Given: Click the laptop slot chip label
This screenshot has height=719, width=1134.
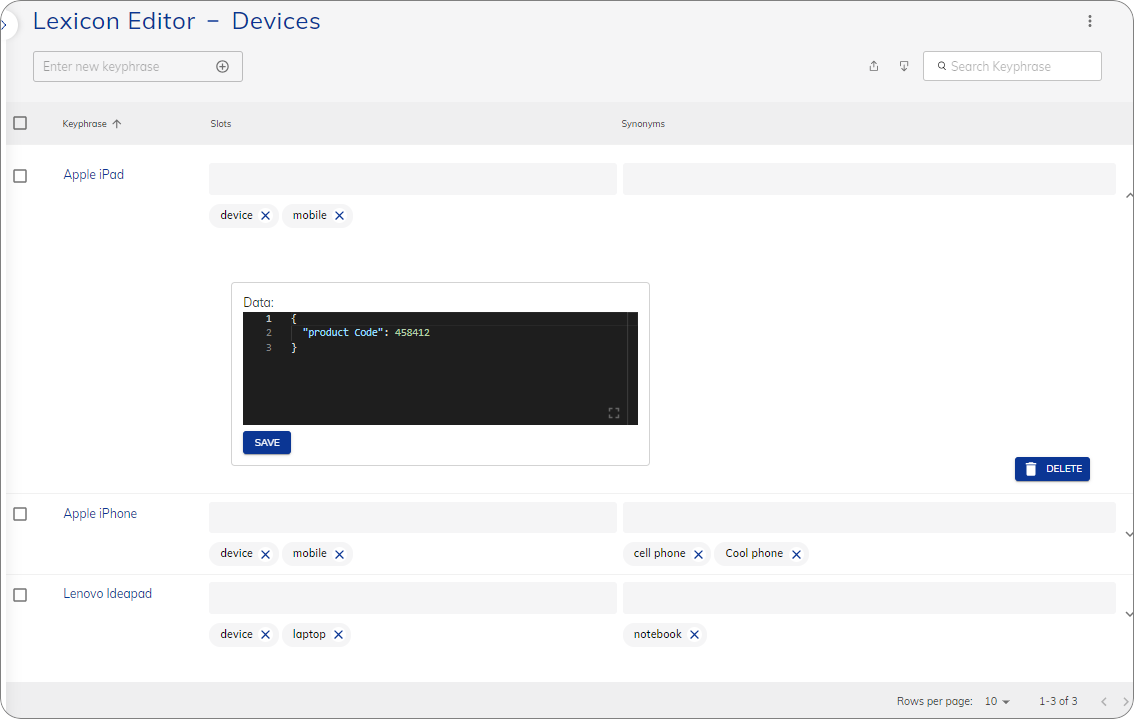Looking at the screenshot, I should point(309,634).
